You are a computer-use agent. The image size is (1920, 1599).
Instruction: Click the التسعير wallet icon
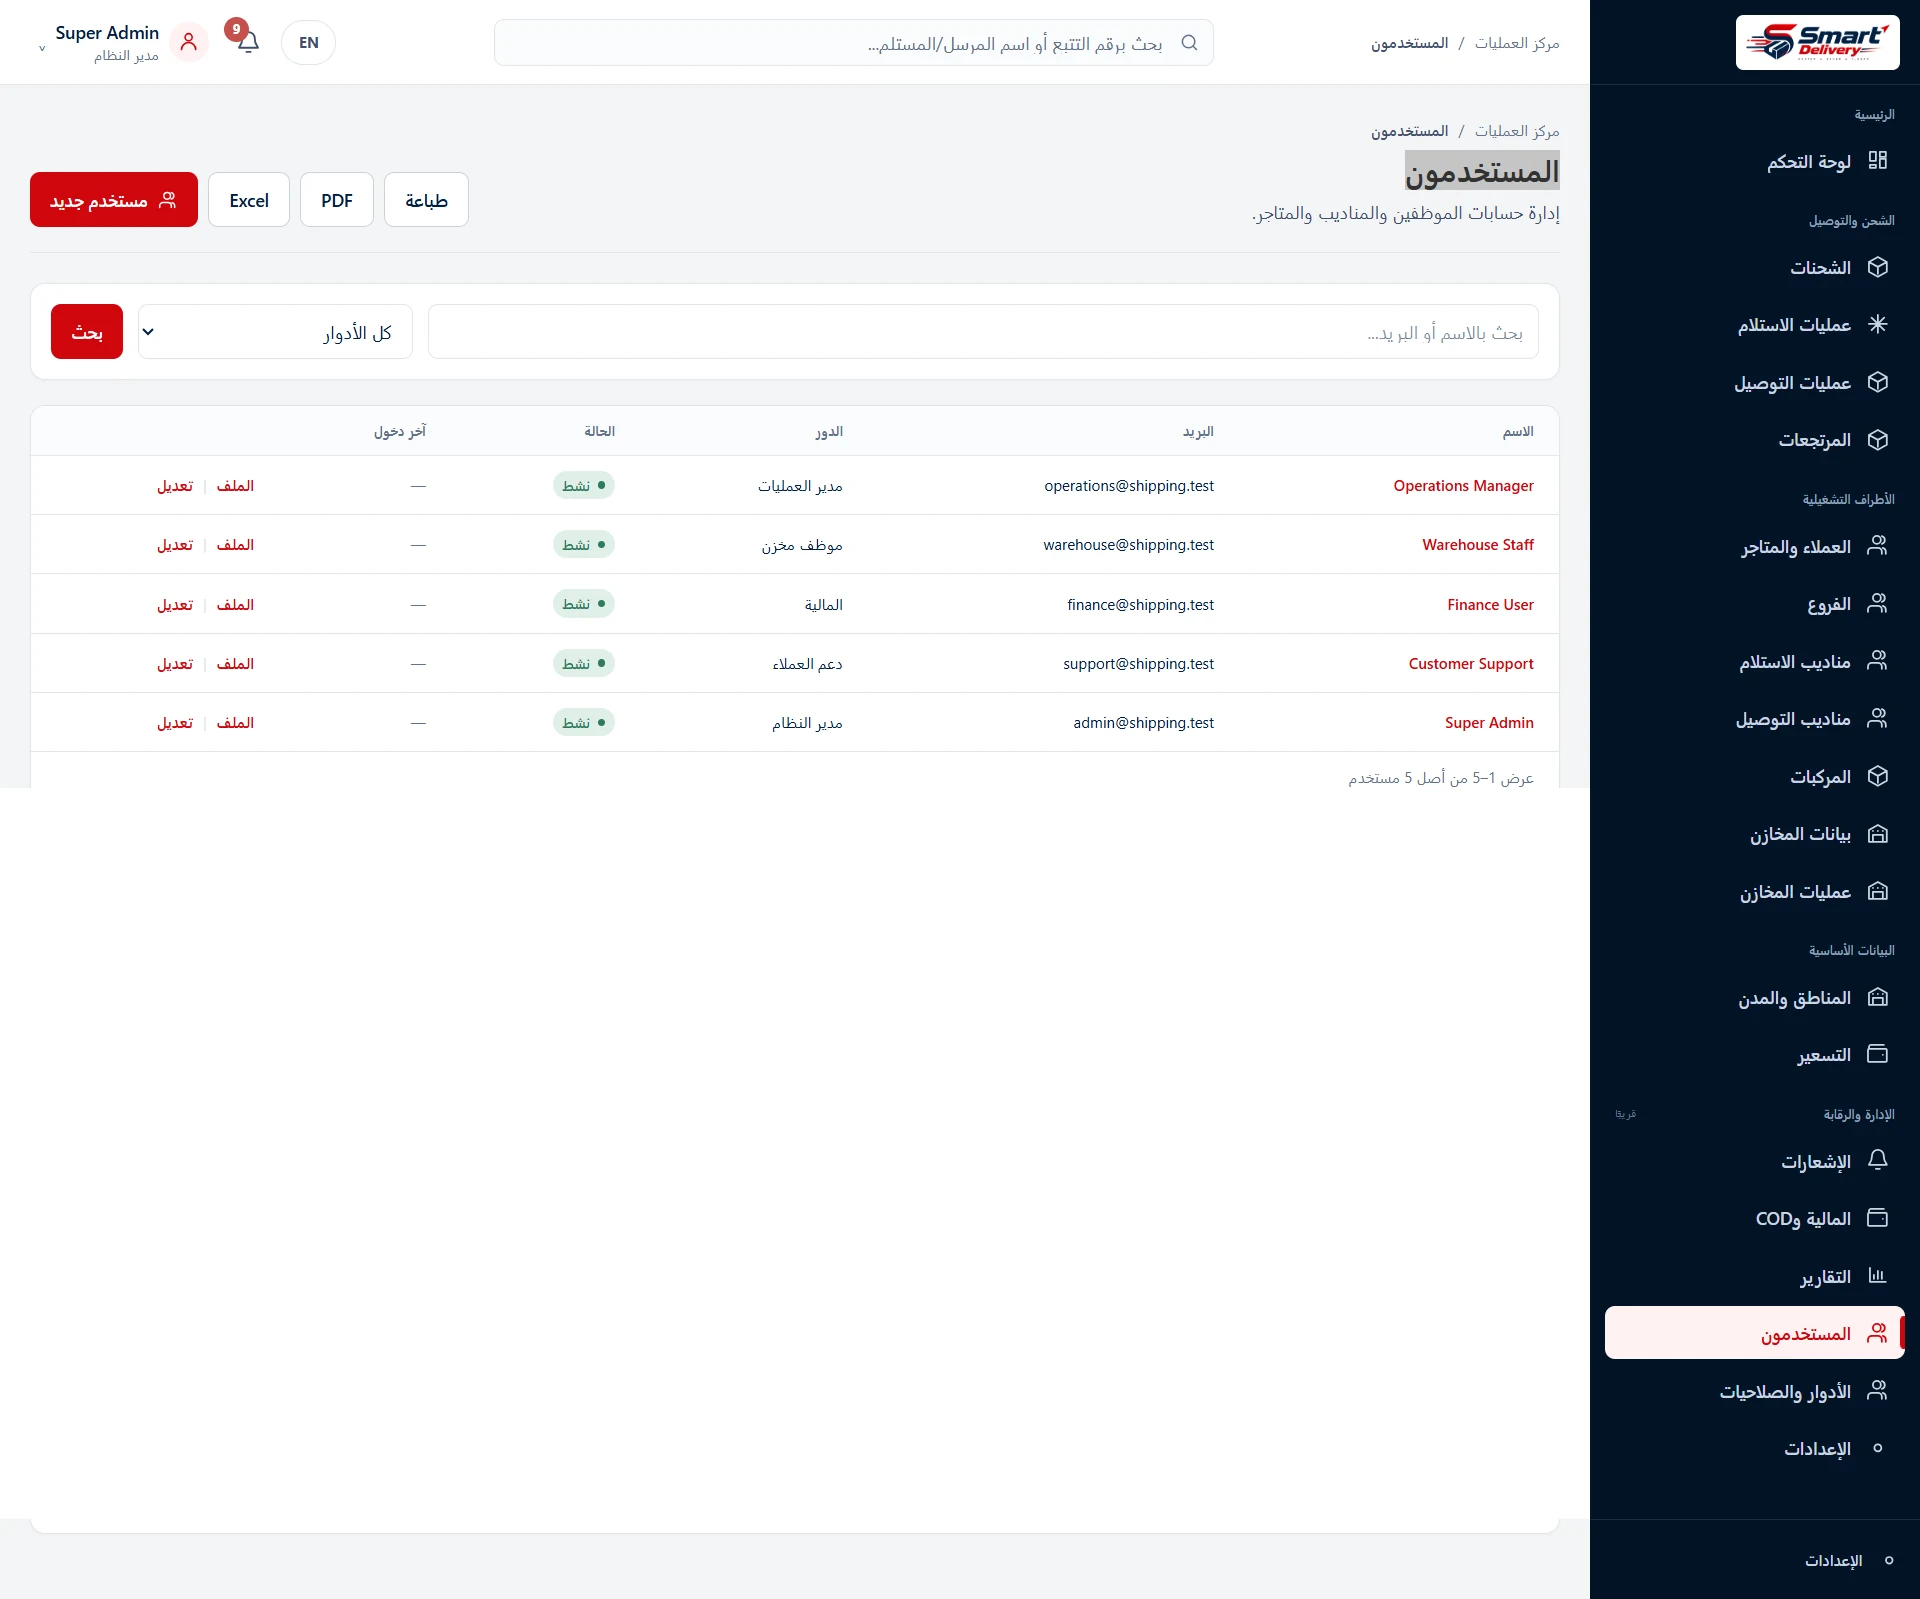tap(1877, 1054)
